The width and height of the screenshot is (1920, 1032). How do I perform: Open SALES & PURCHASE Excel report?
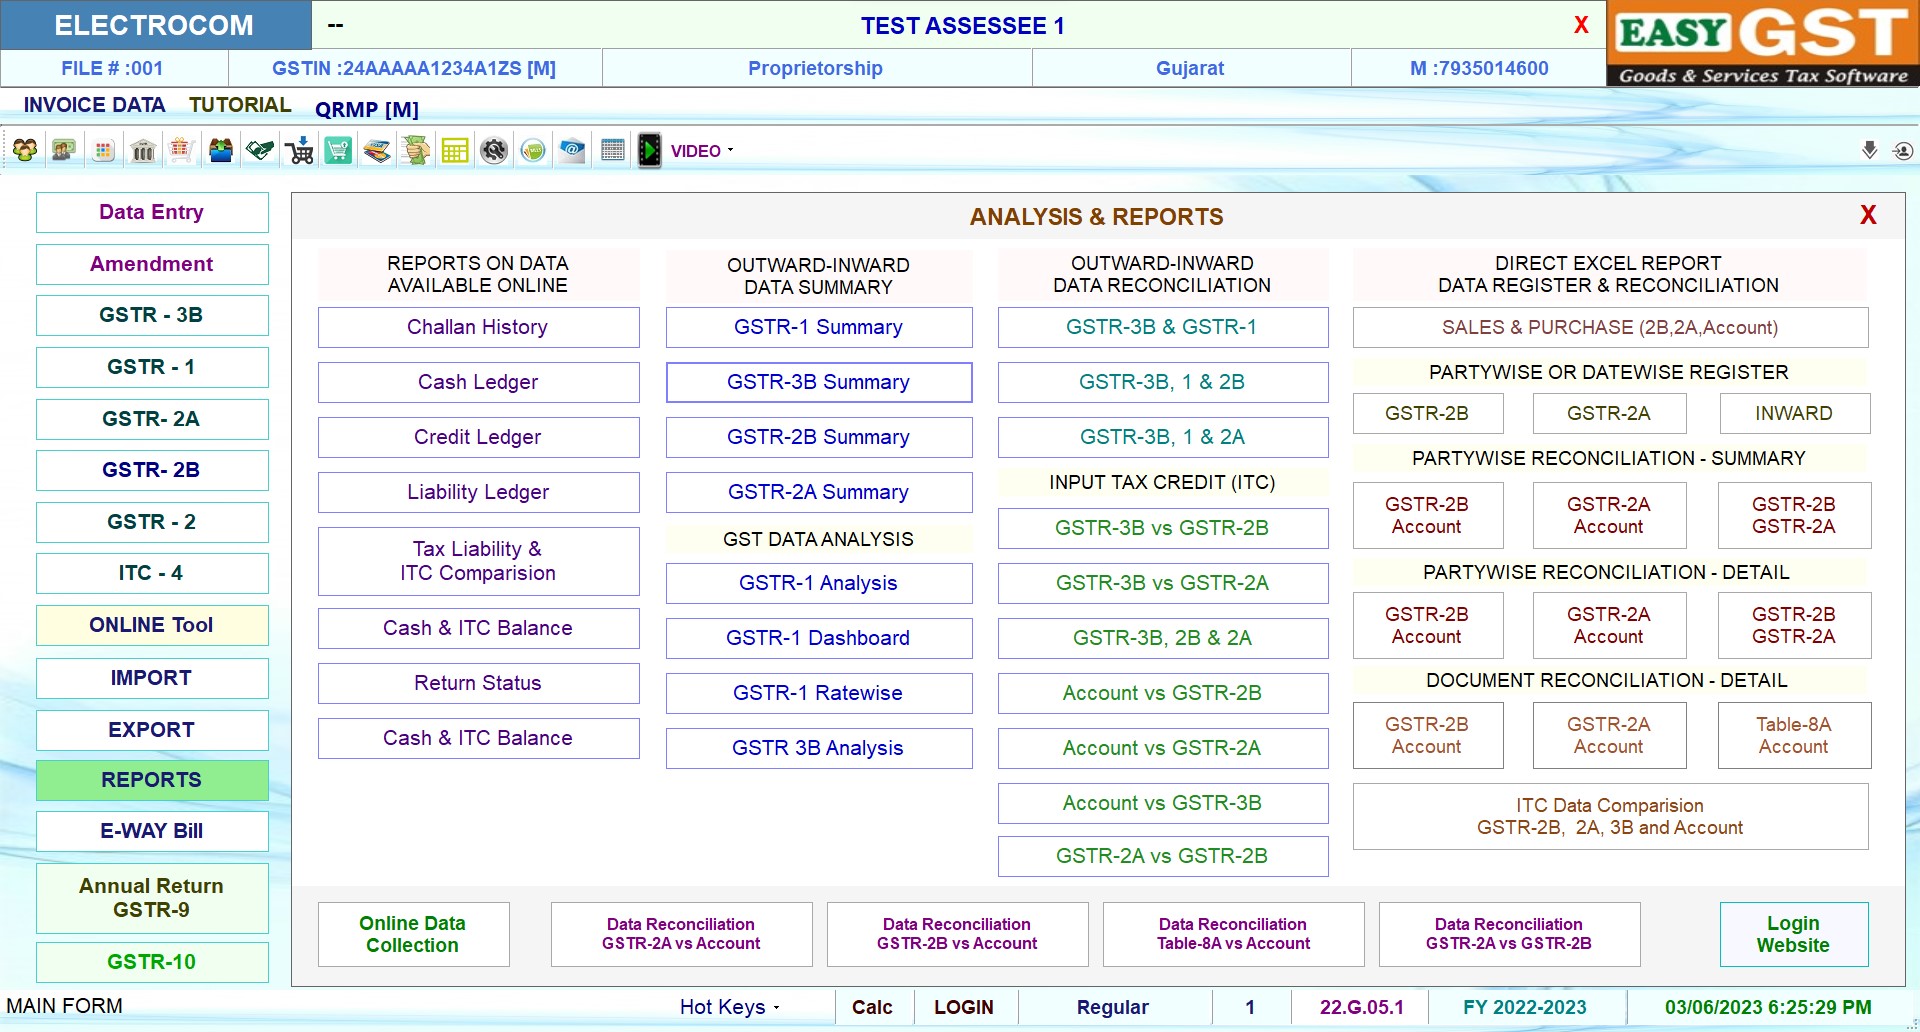[1609, 327]
